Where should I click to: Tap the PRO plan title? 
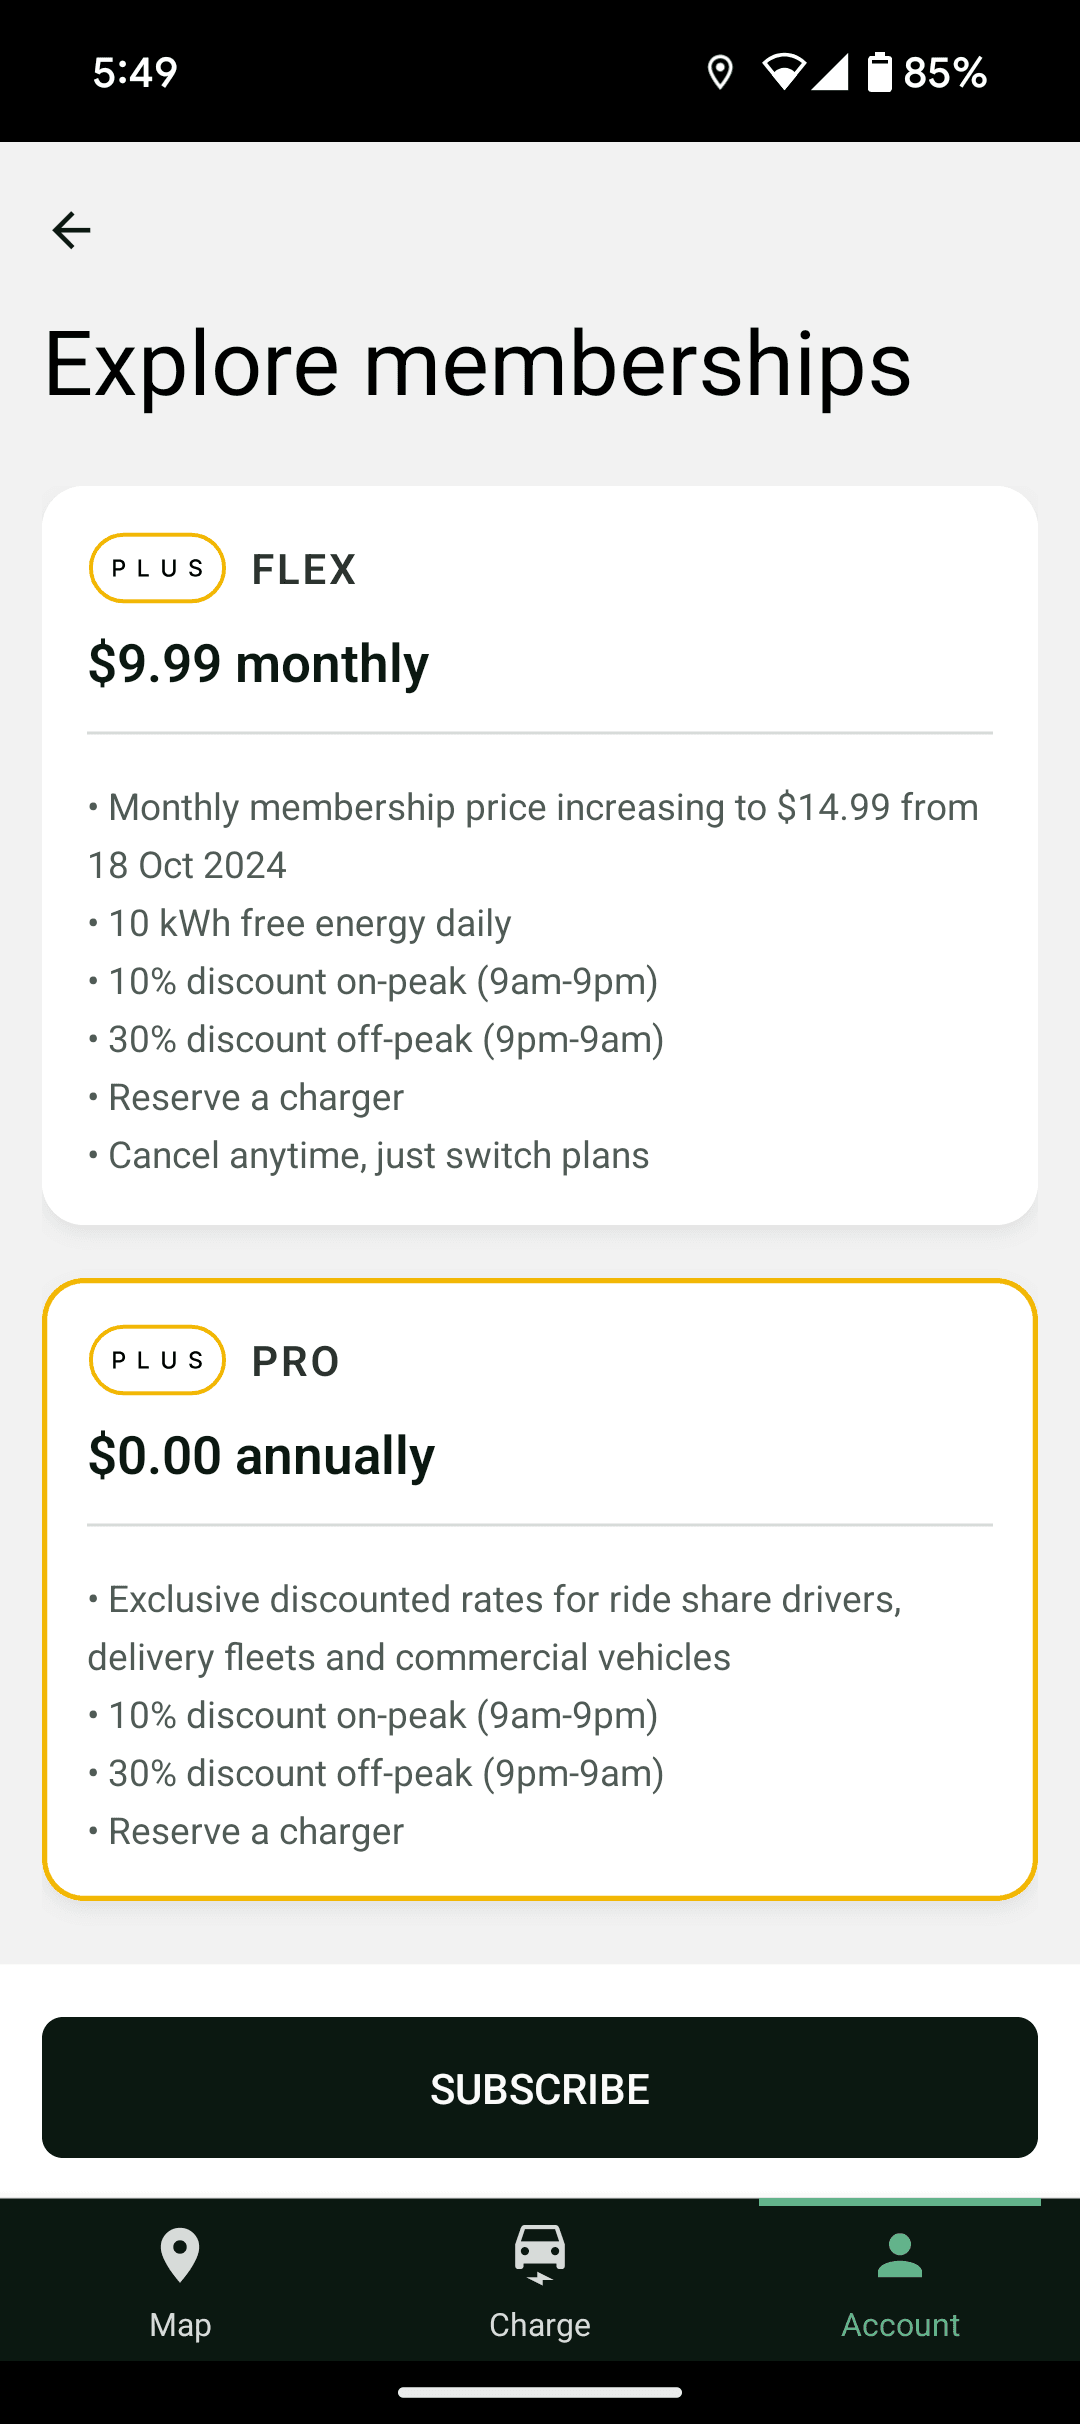click(x=296, y=1362)
